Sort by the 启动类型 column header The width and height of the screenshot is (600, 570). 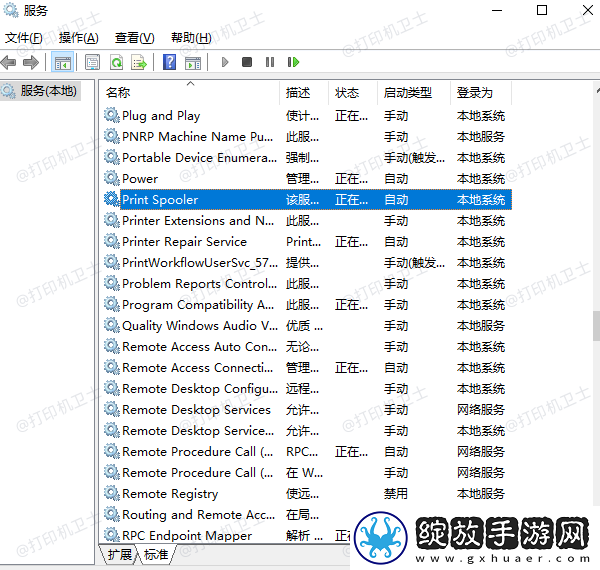tap(414, 93)
